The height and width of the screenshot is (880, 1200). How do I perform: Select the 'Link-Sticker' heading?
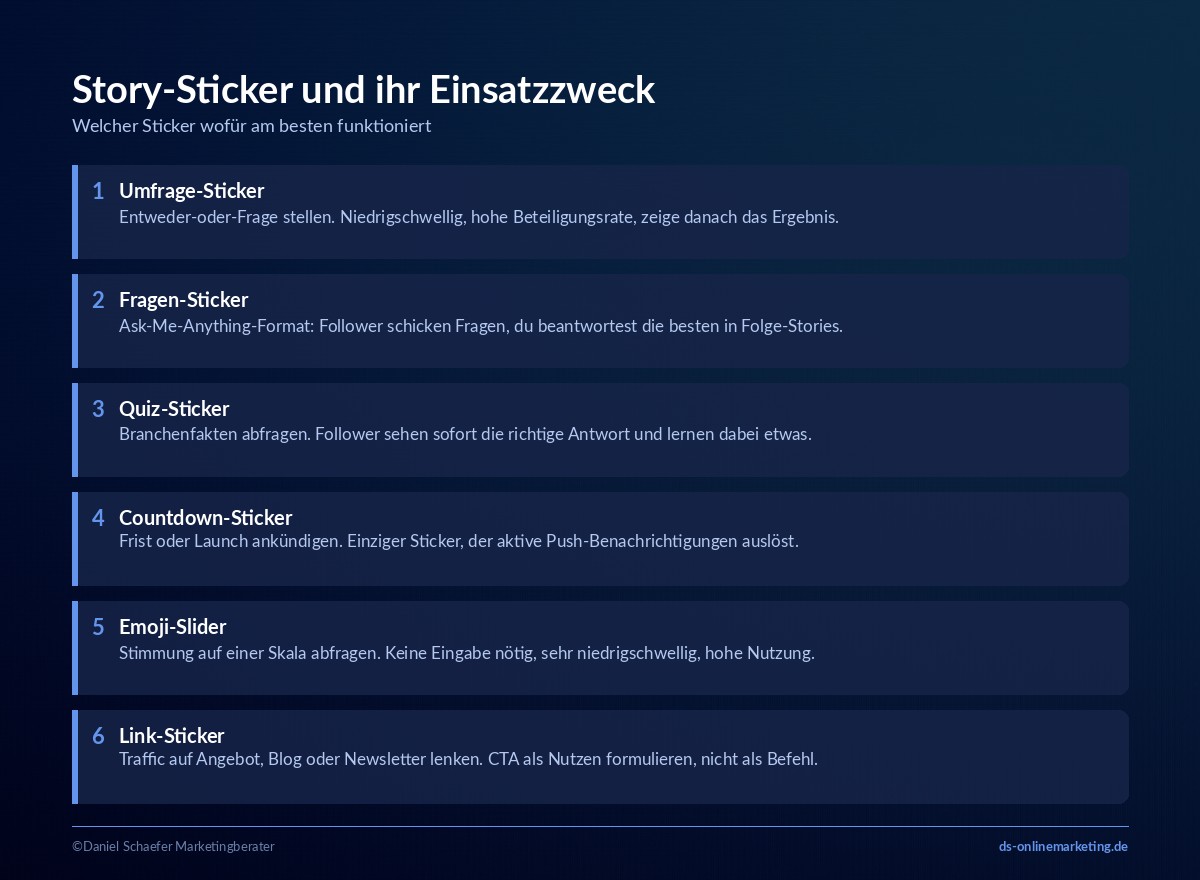coord(171,735)
